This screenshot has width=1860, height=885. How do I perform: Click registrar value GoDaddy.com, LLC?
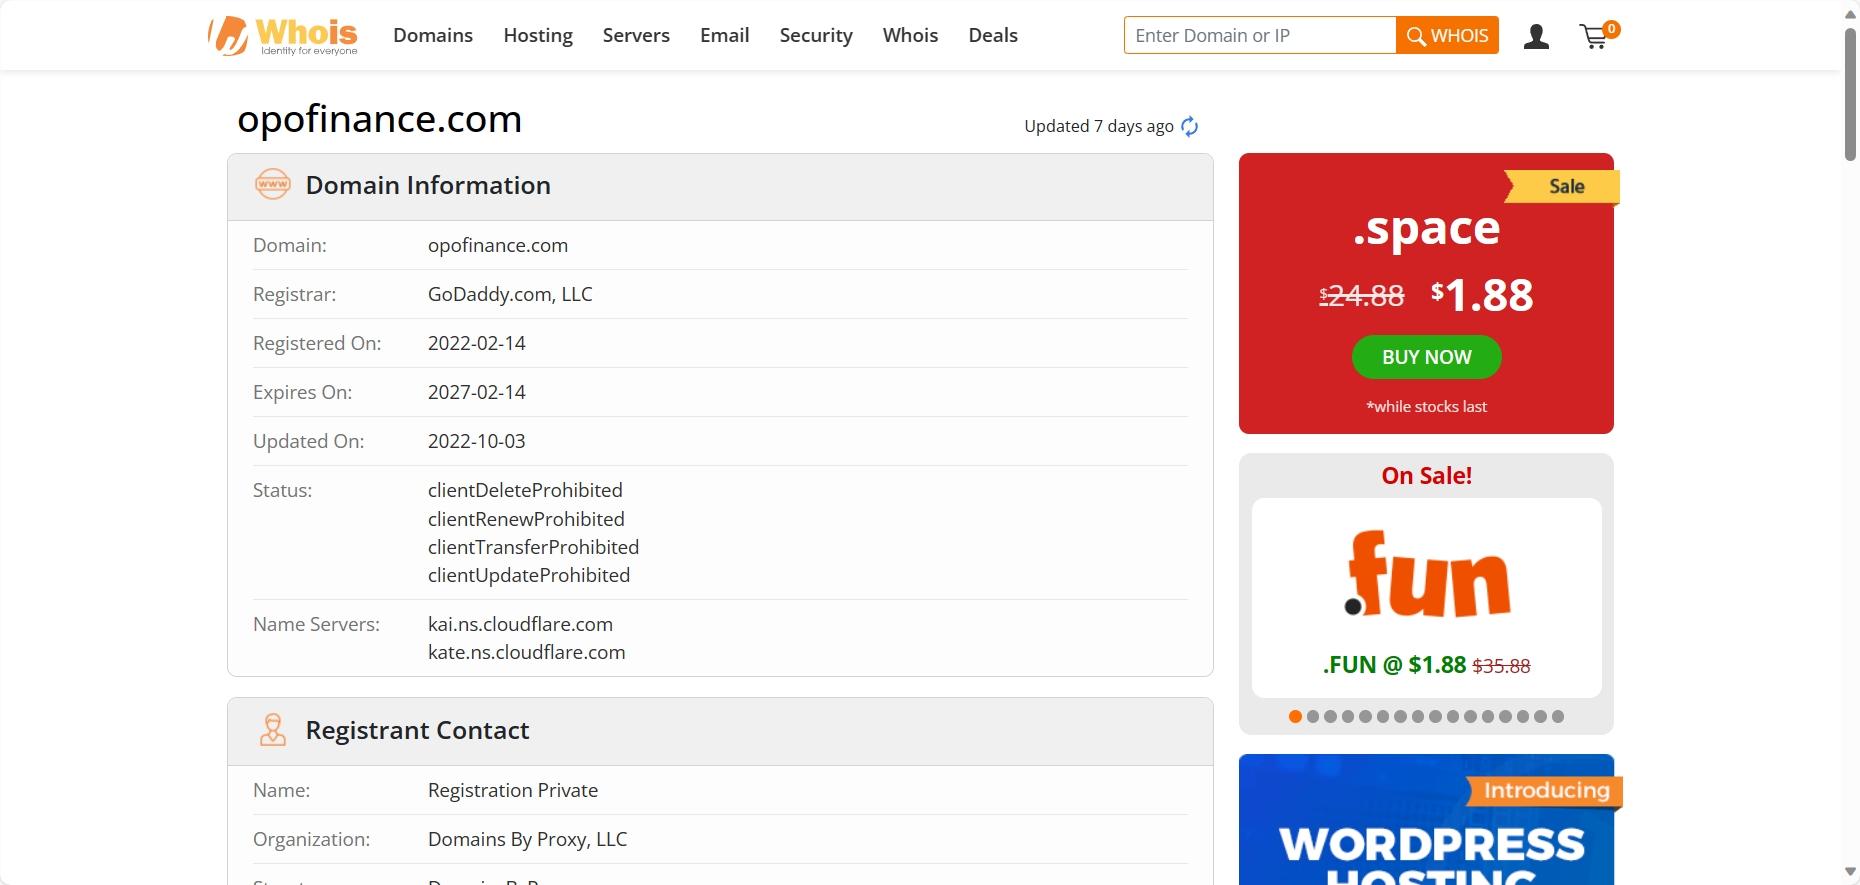(x=510, y=294)
